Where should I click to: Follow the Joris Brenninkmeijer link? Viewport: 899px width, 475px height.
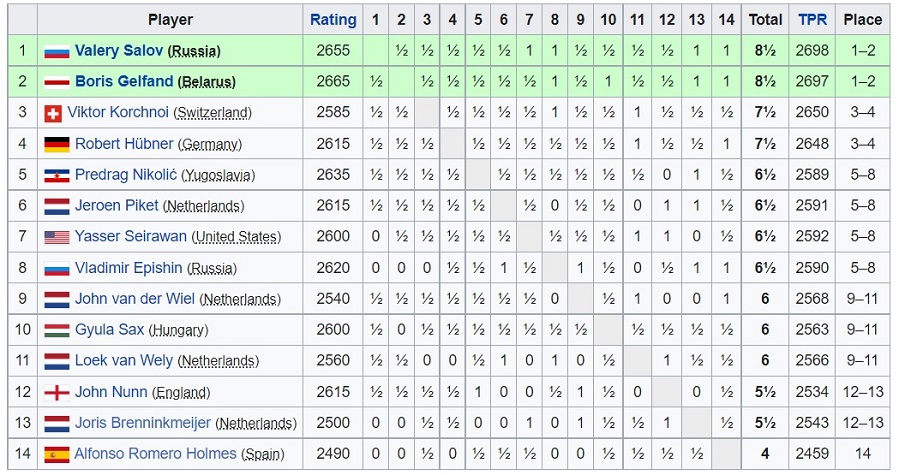143,423
